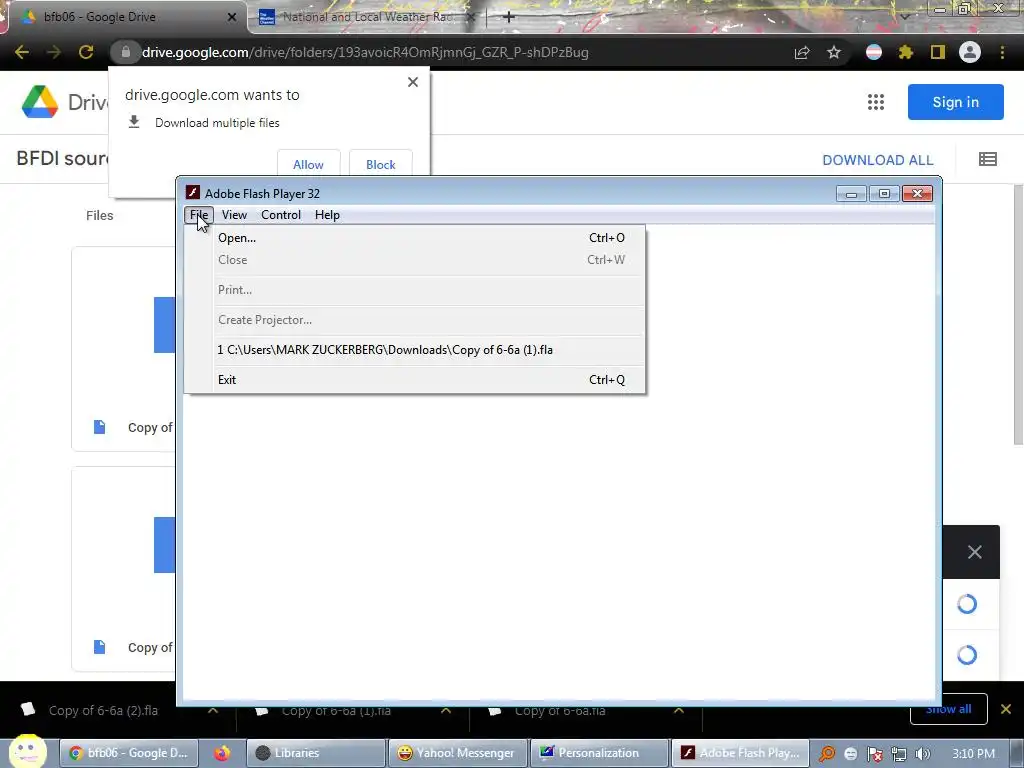
Task: Click DOWNLOAD ALL in Google Drive
Action: pos(878,160)
